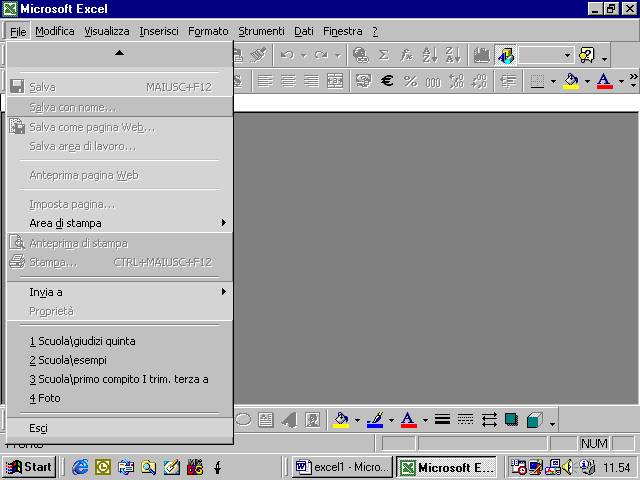Image resolution: width=640 pixels, height=480 pixels.
Task: Open the 3-D settings cube icon
Action: point(535,420)
